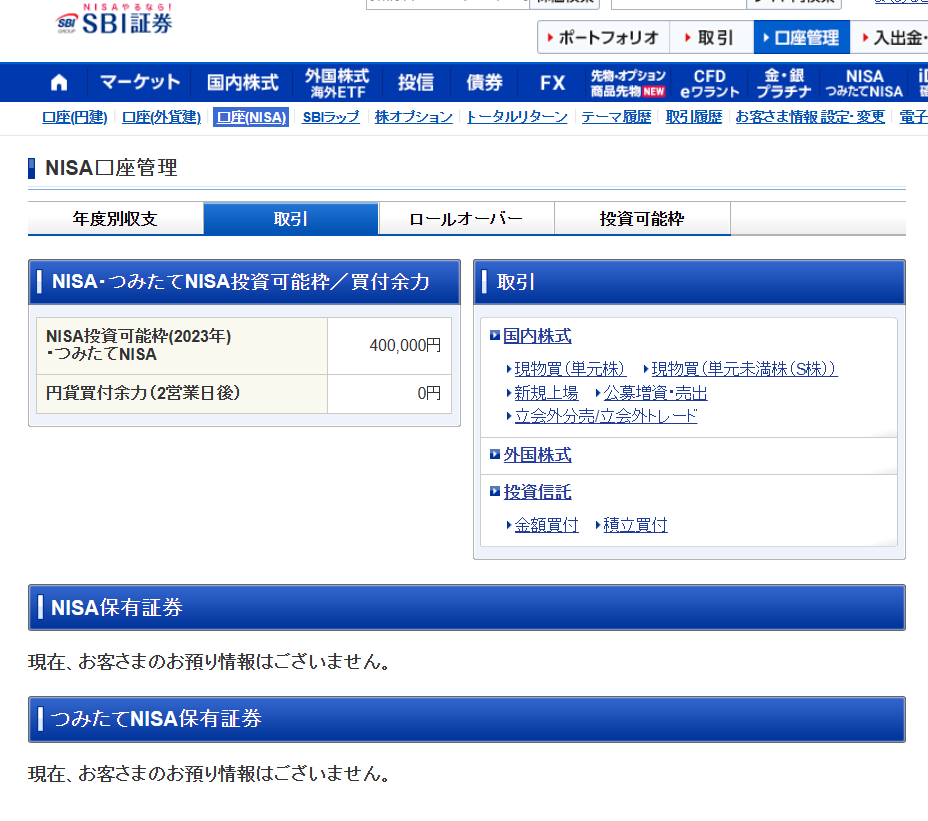This screenshot has height=821, width=928.
Task: Open テーマ履歴 link
Action: click(x=616, y=117)
